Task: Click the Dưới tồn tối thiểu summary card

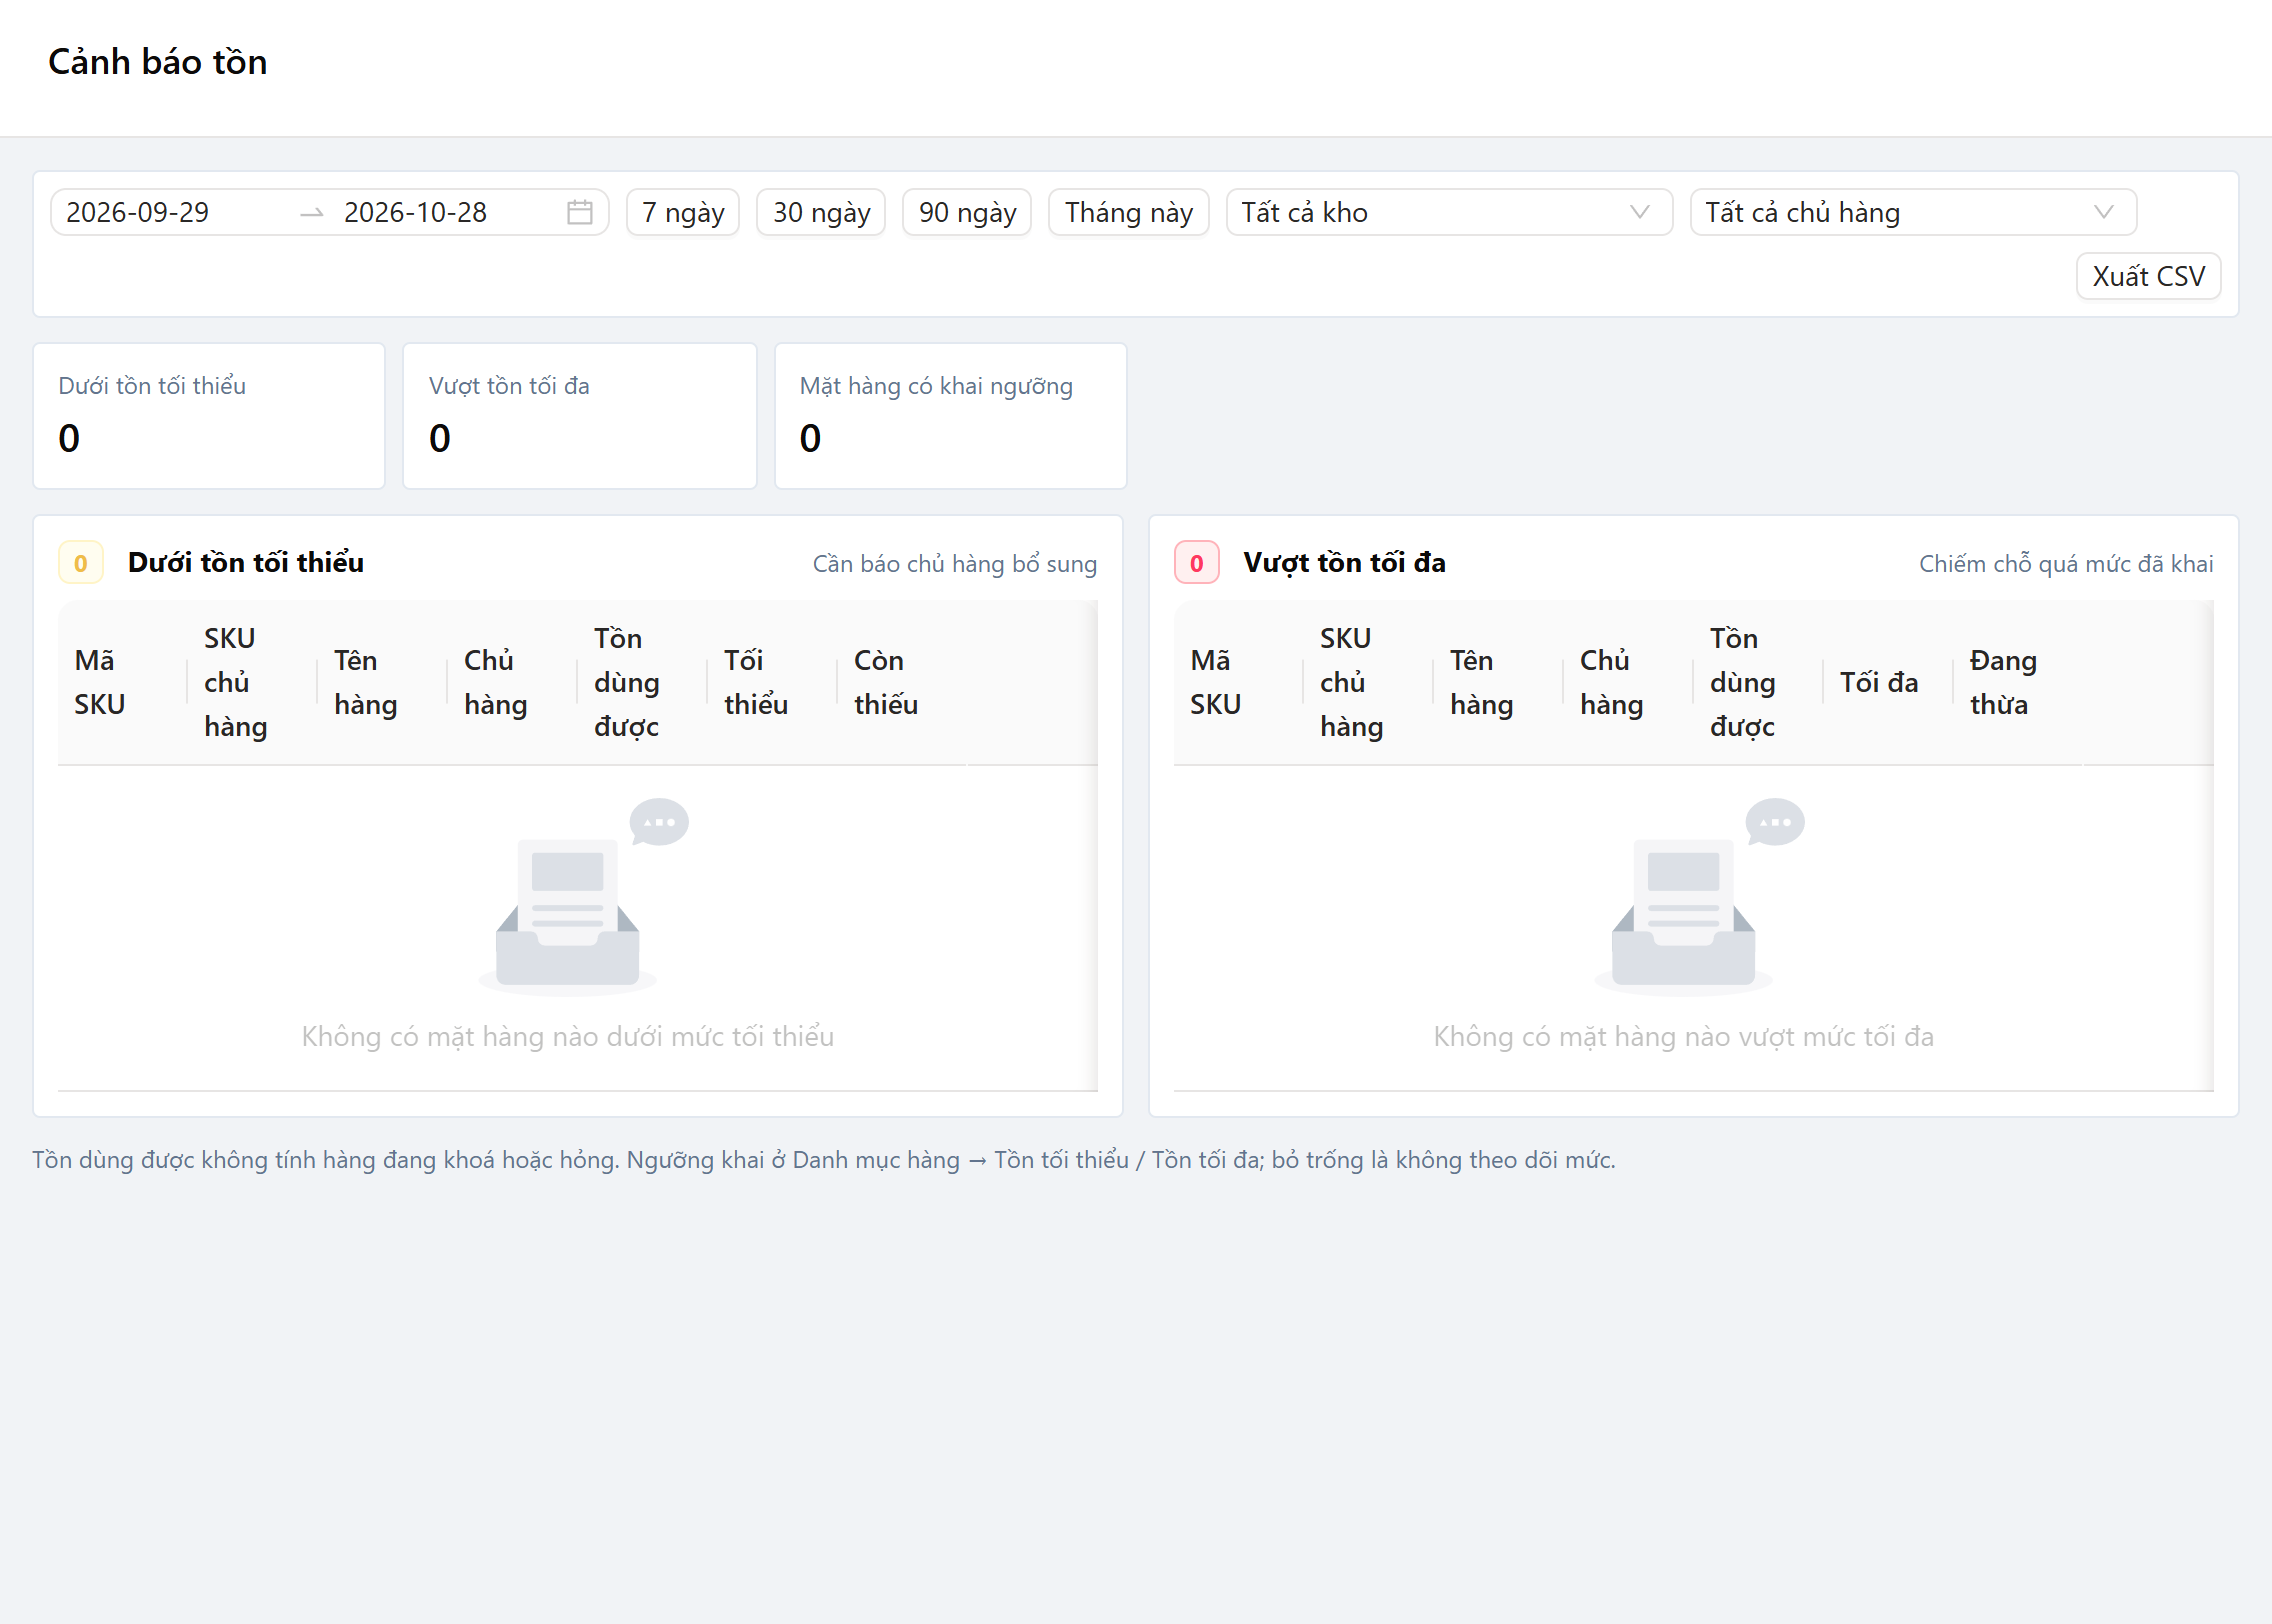Action: point(209,416)
